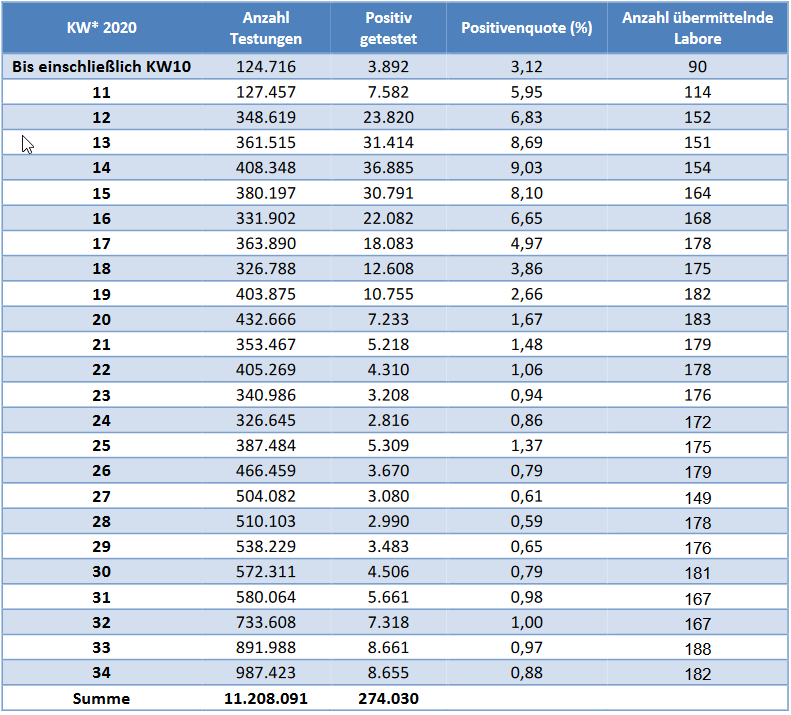This screenshot has width=791, height=715.
Task: Click the 124.716 tests cell
Action: coord(265,67)
